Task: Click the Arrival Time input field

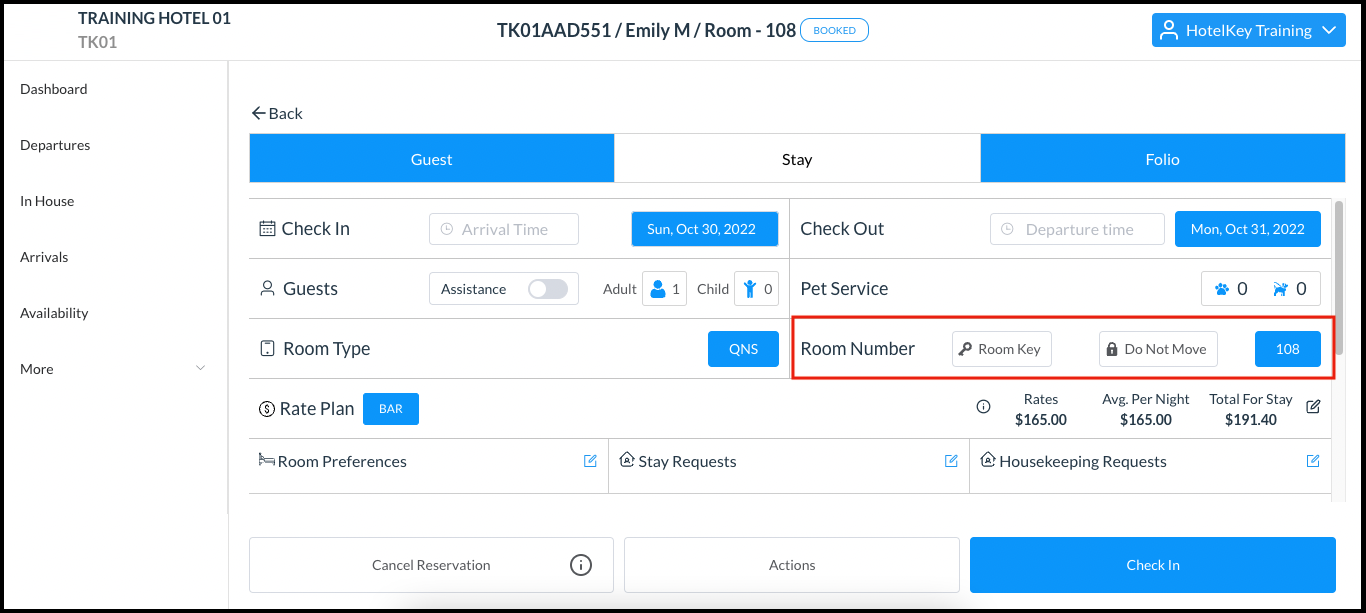Action: click(x=503, y=228)
